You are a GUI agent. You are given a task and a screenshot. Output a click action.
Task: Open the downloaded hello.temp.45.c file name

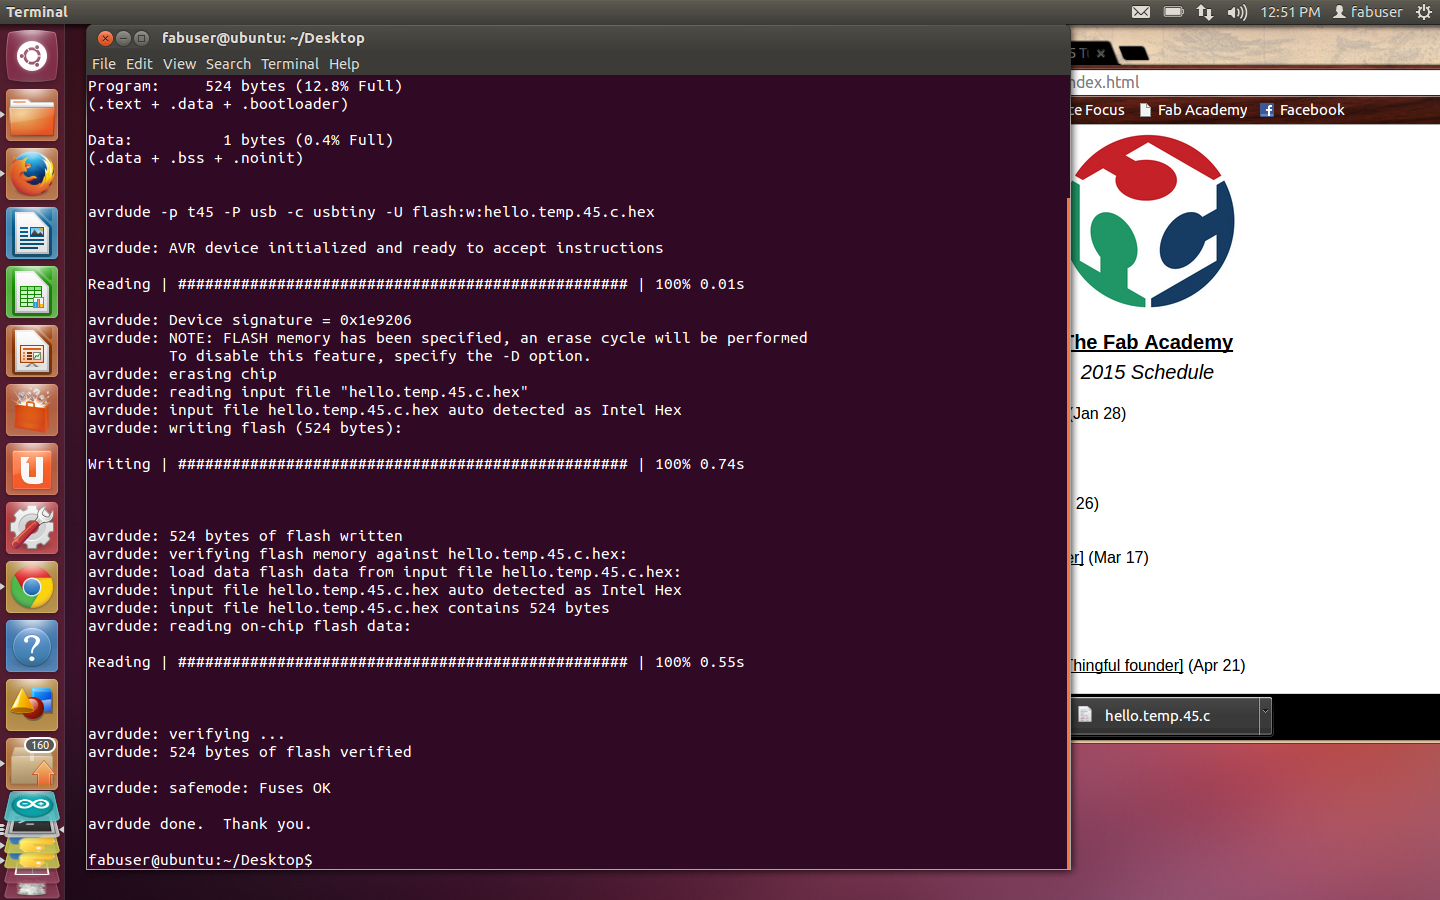[x=1157, y=716]
